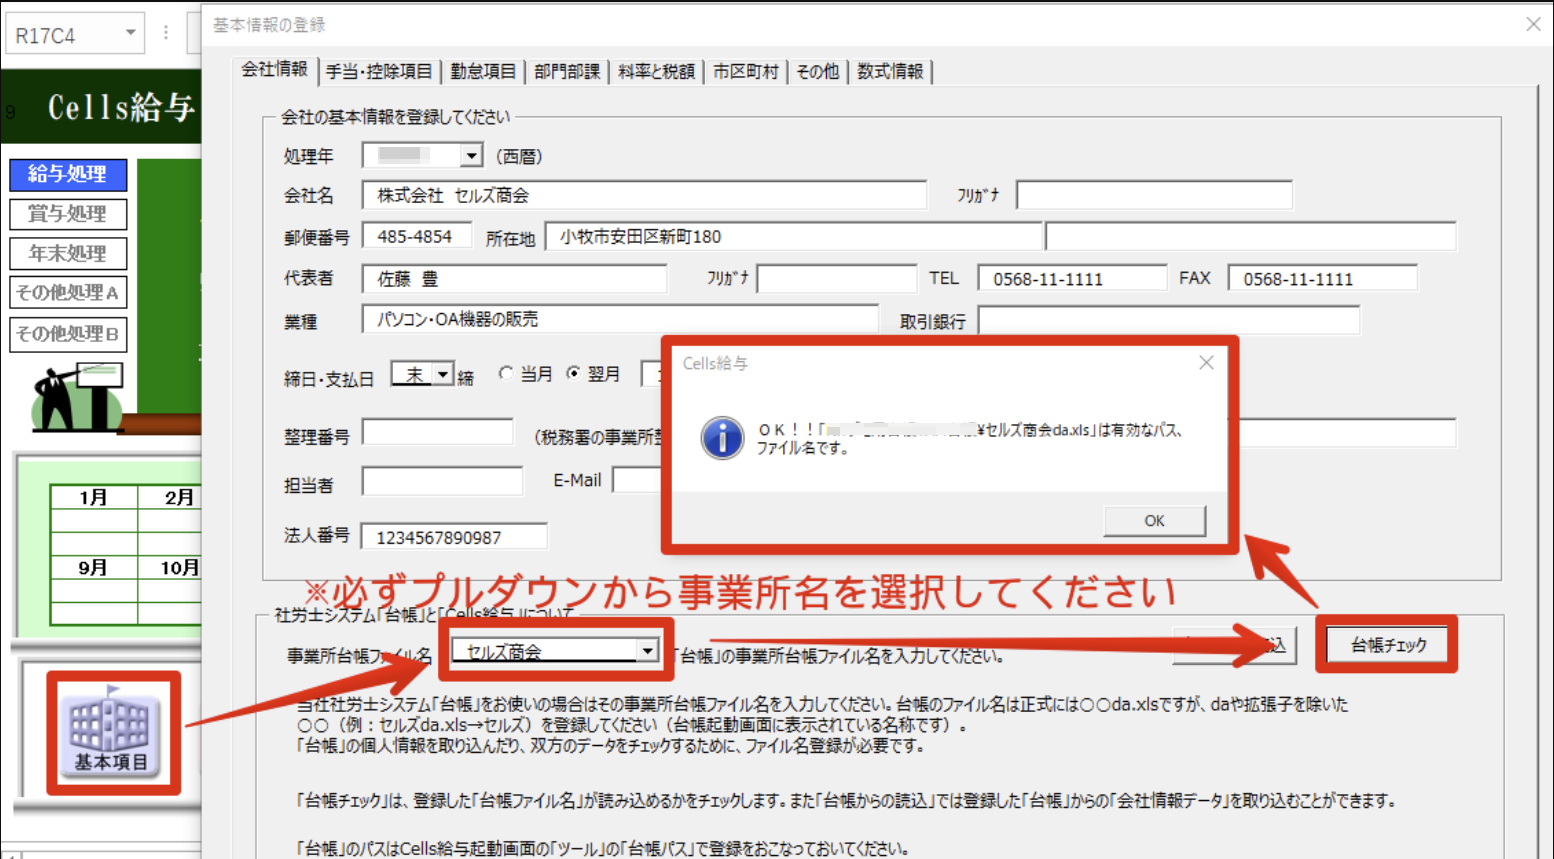Click the 会社名 input field
The width and height of the screenshot is (1554, 859).
(x=643, y=196)
